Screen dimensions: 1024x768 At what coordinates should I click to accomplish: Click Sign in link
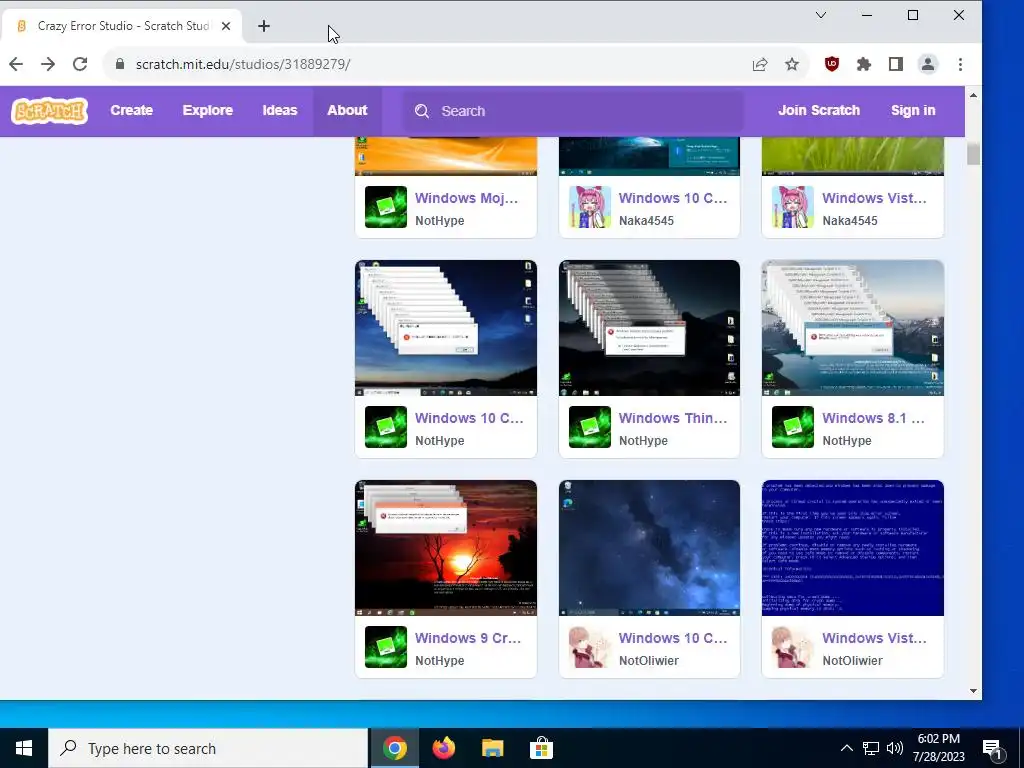[913, 111]
